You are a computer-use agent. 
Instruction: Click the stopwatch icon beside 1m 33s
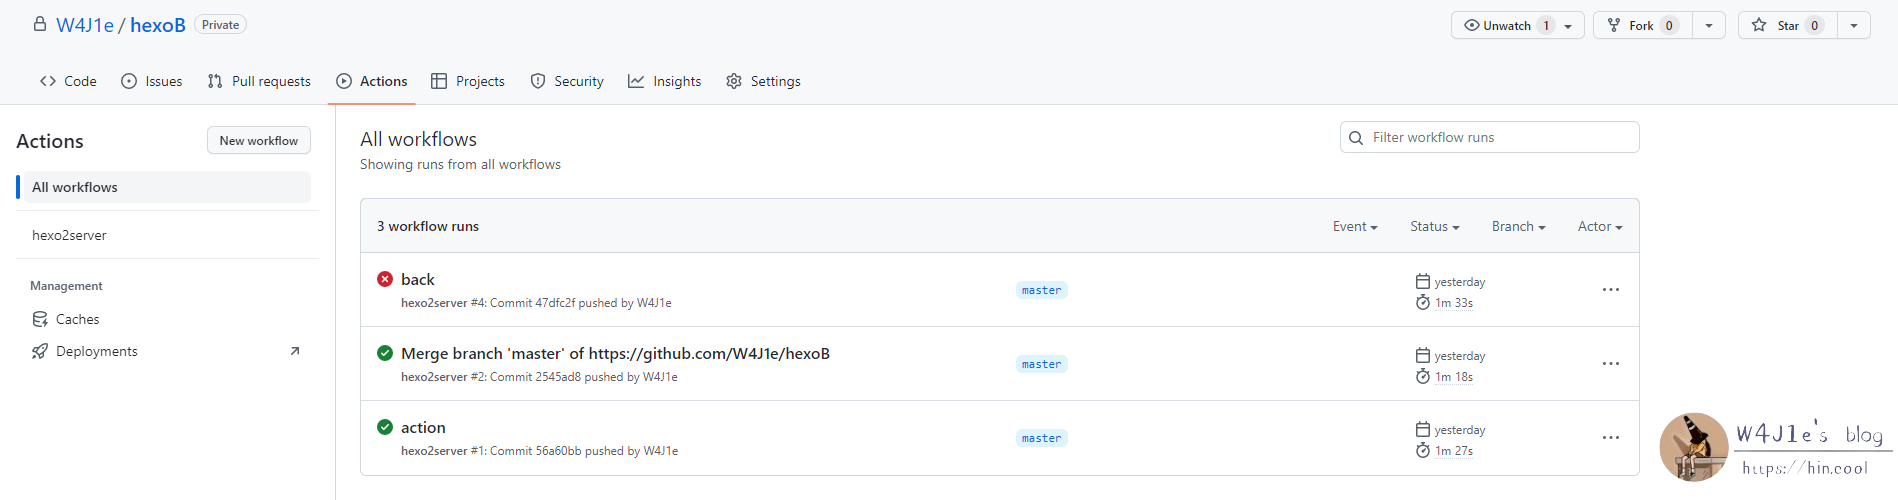coord(1423,302)
